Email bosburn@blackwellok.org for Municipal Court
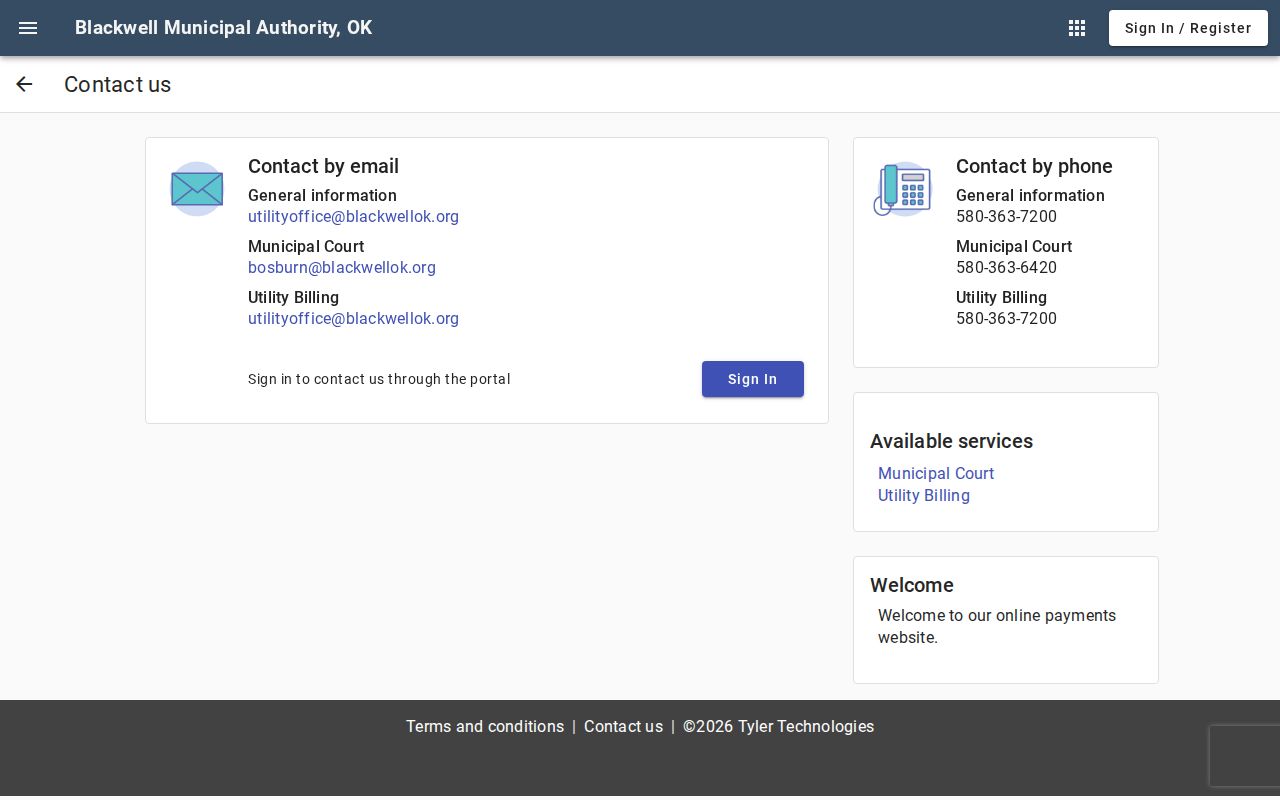1280x800 pixels. pyautogui.click(x=342, y=268)
